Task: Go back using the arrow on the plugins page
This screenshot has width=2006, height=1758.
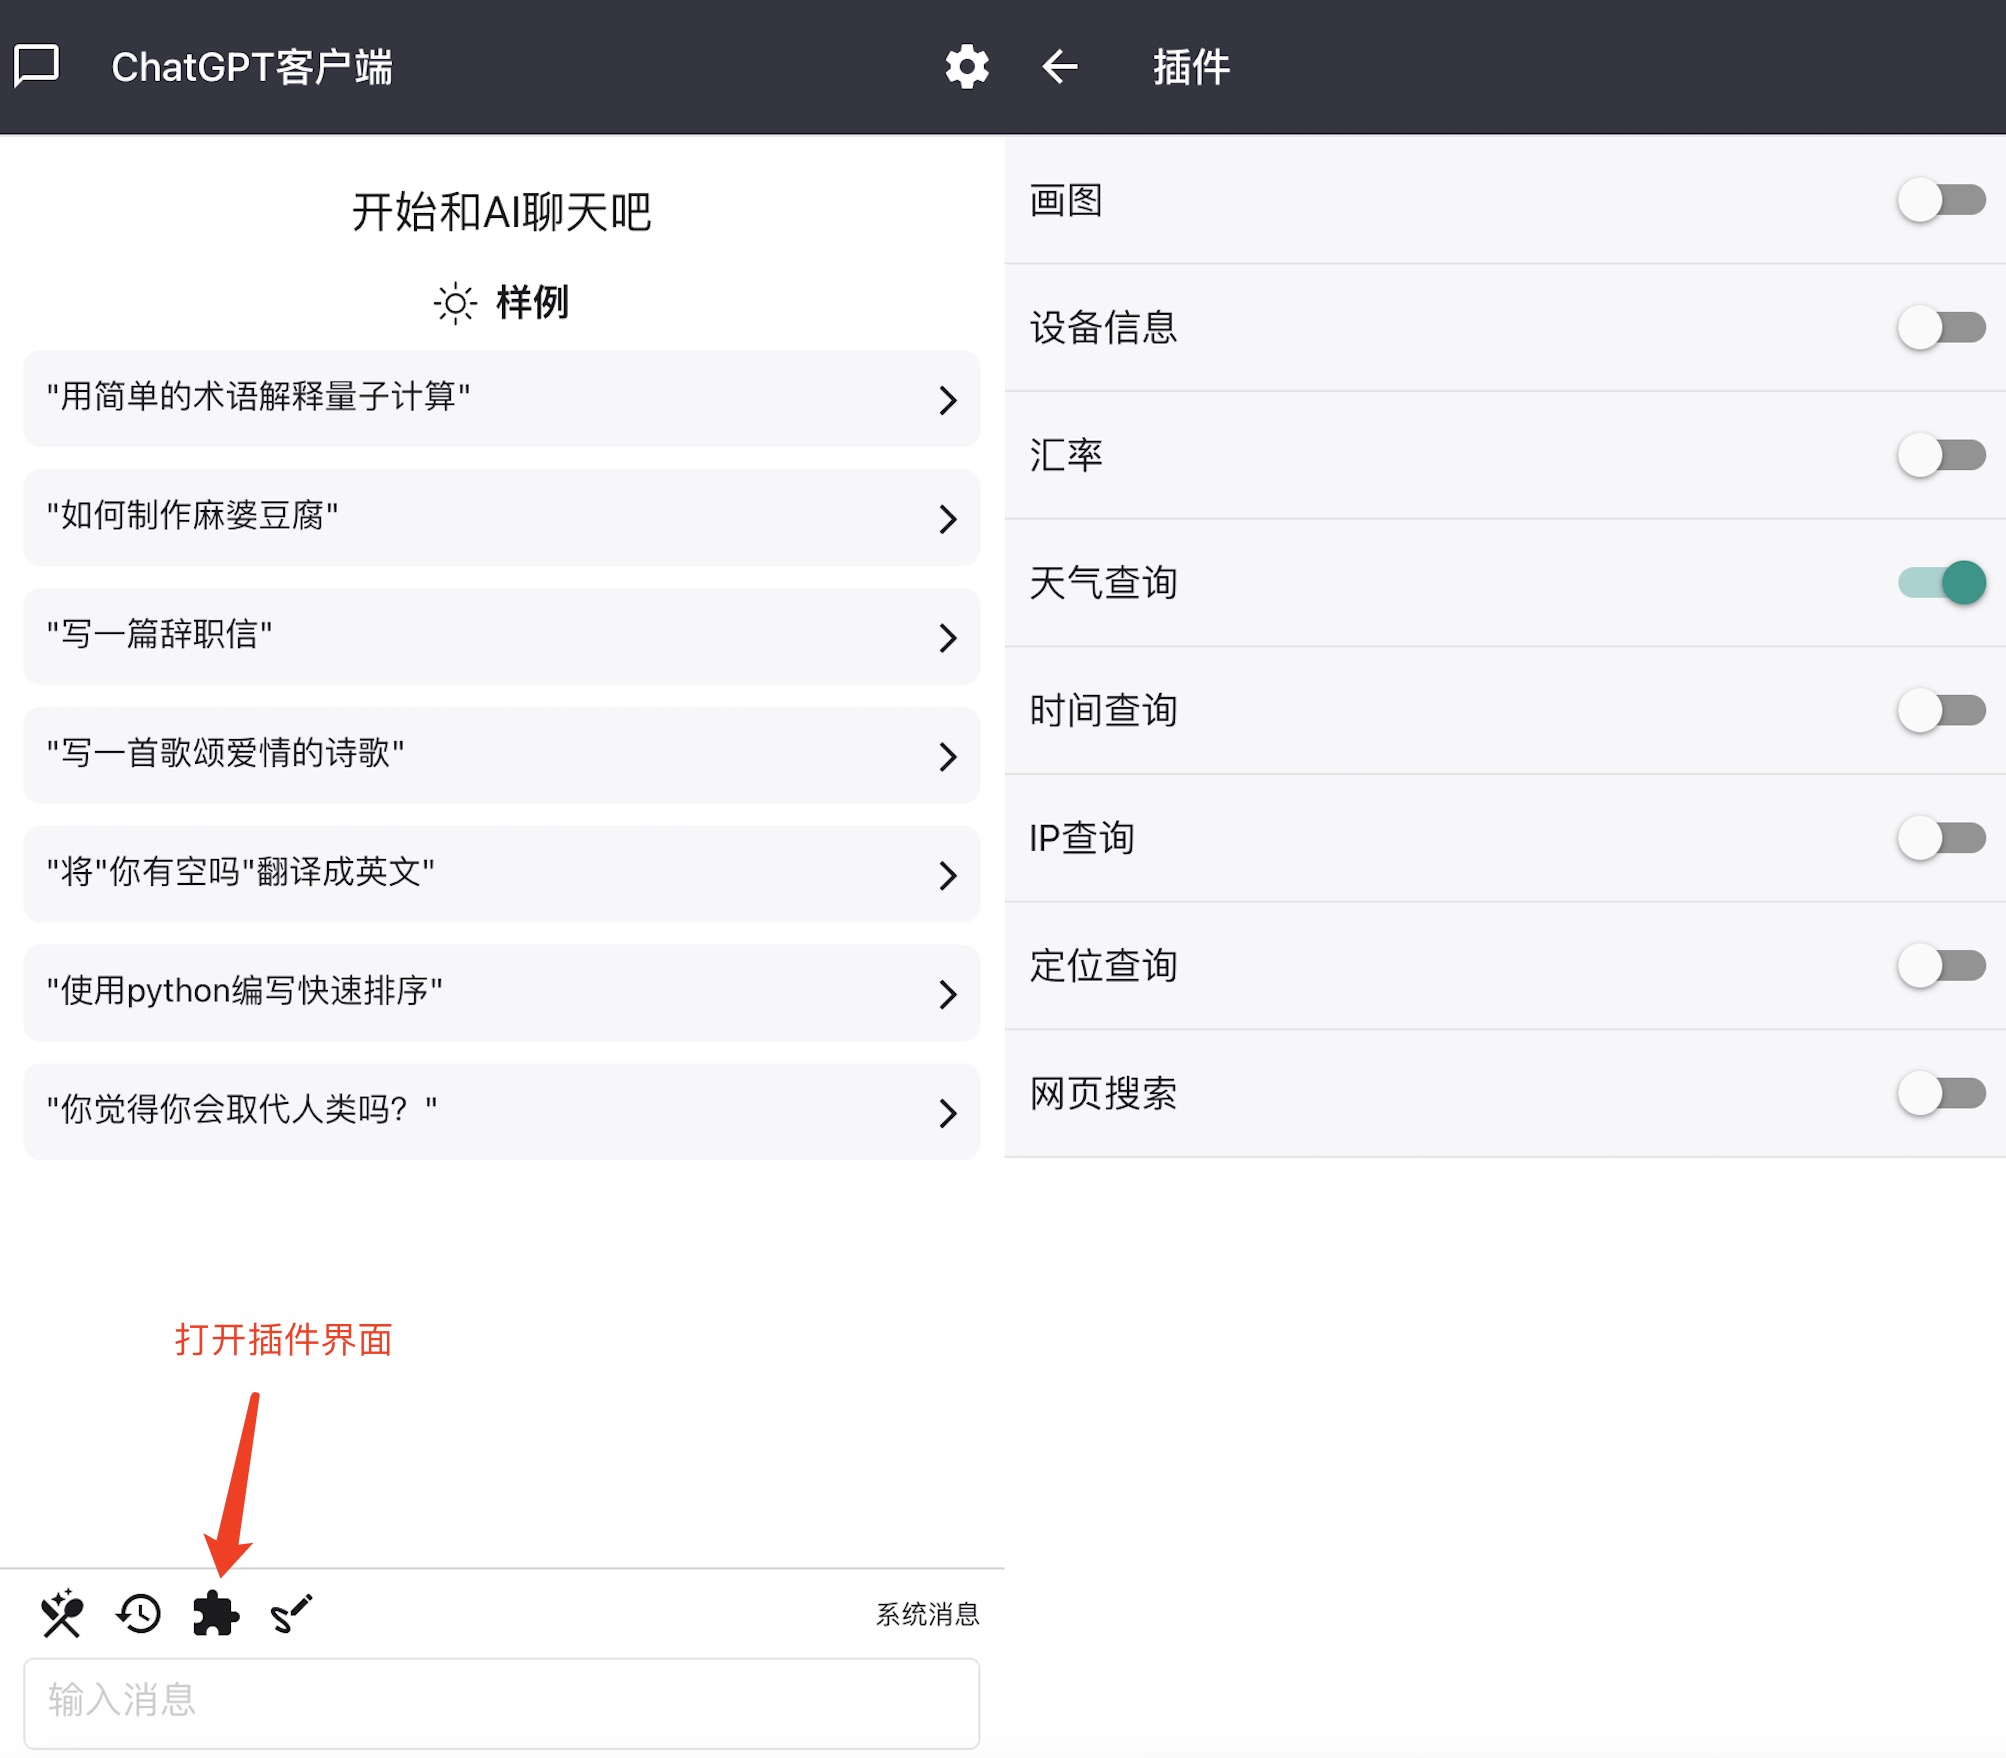Action: (x=1060, y=66)
